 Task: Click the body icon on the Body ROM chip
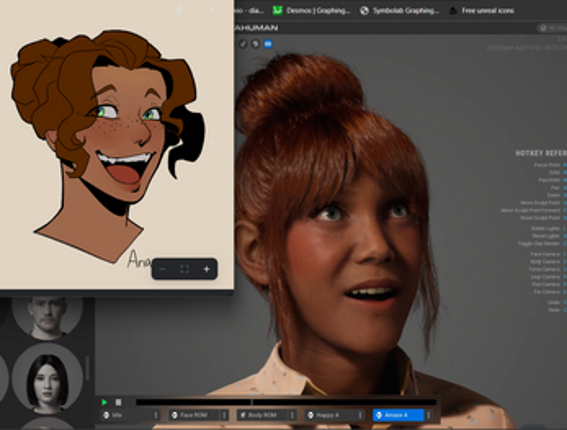coord(243,415)
